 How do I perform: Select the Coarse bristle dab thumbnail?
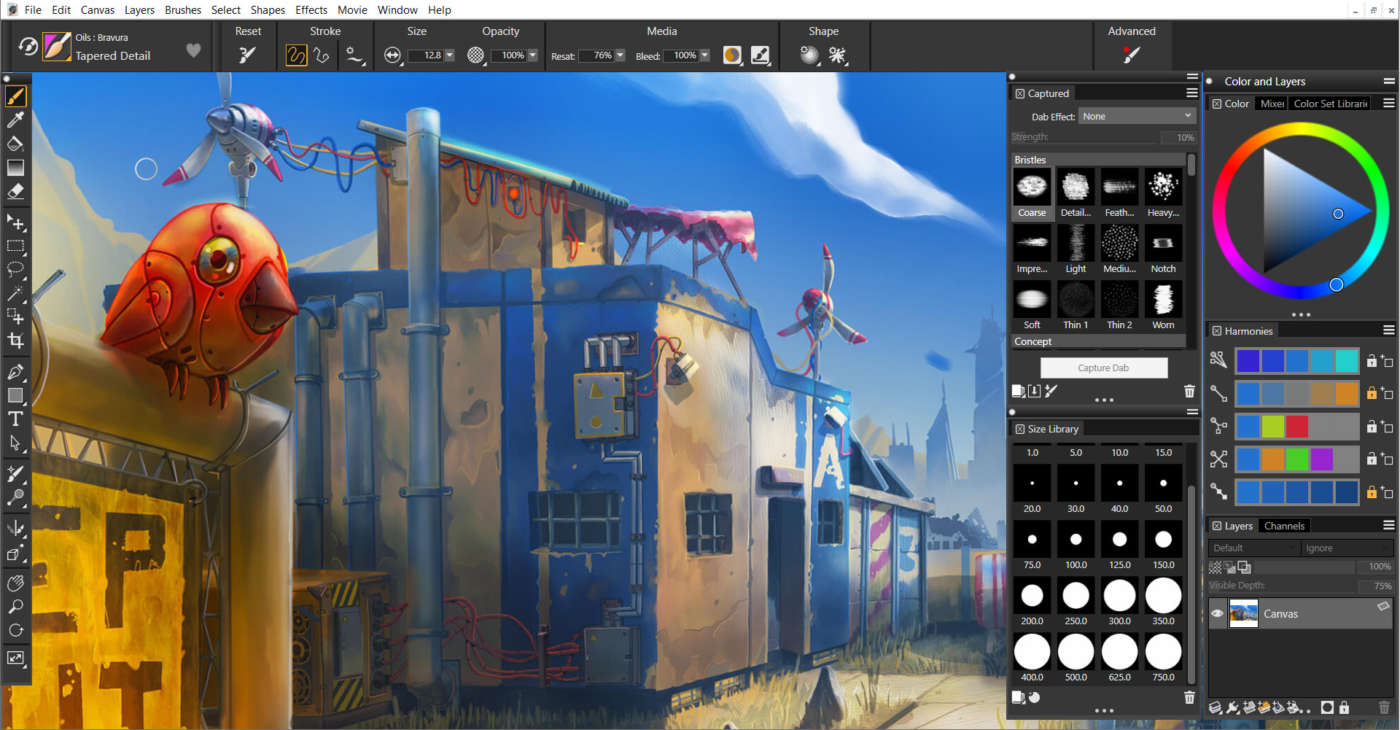click(1031, 188)
